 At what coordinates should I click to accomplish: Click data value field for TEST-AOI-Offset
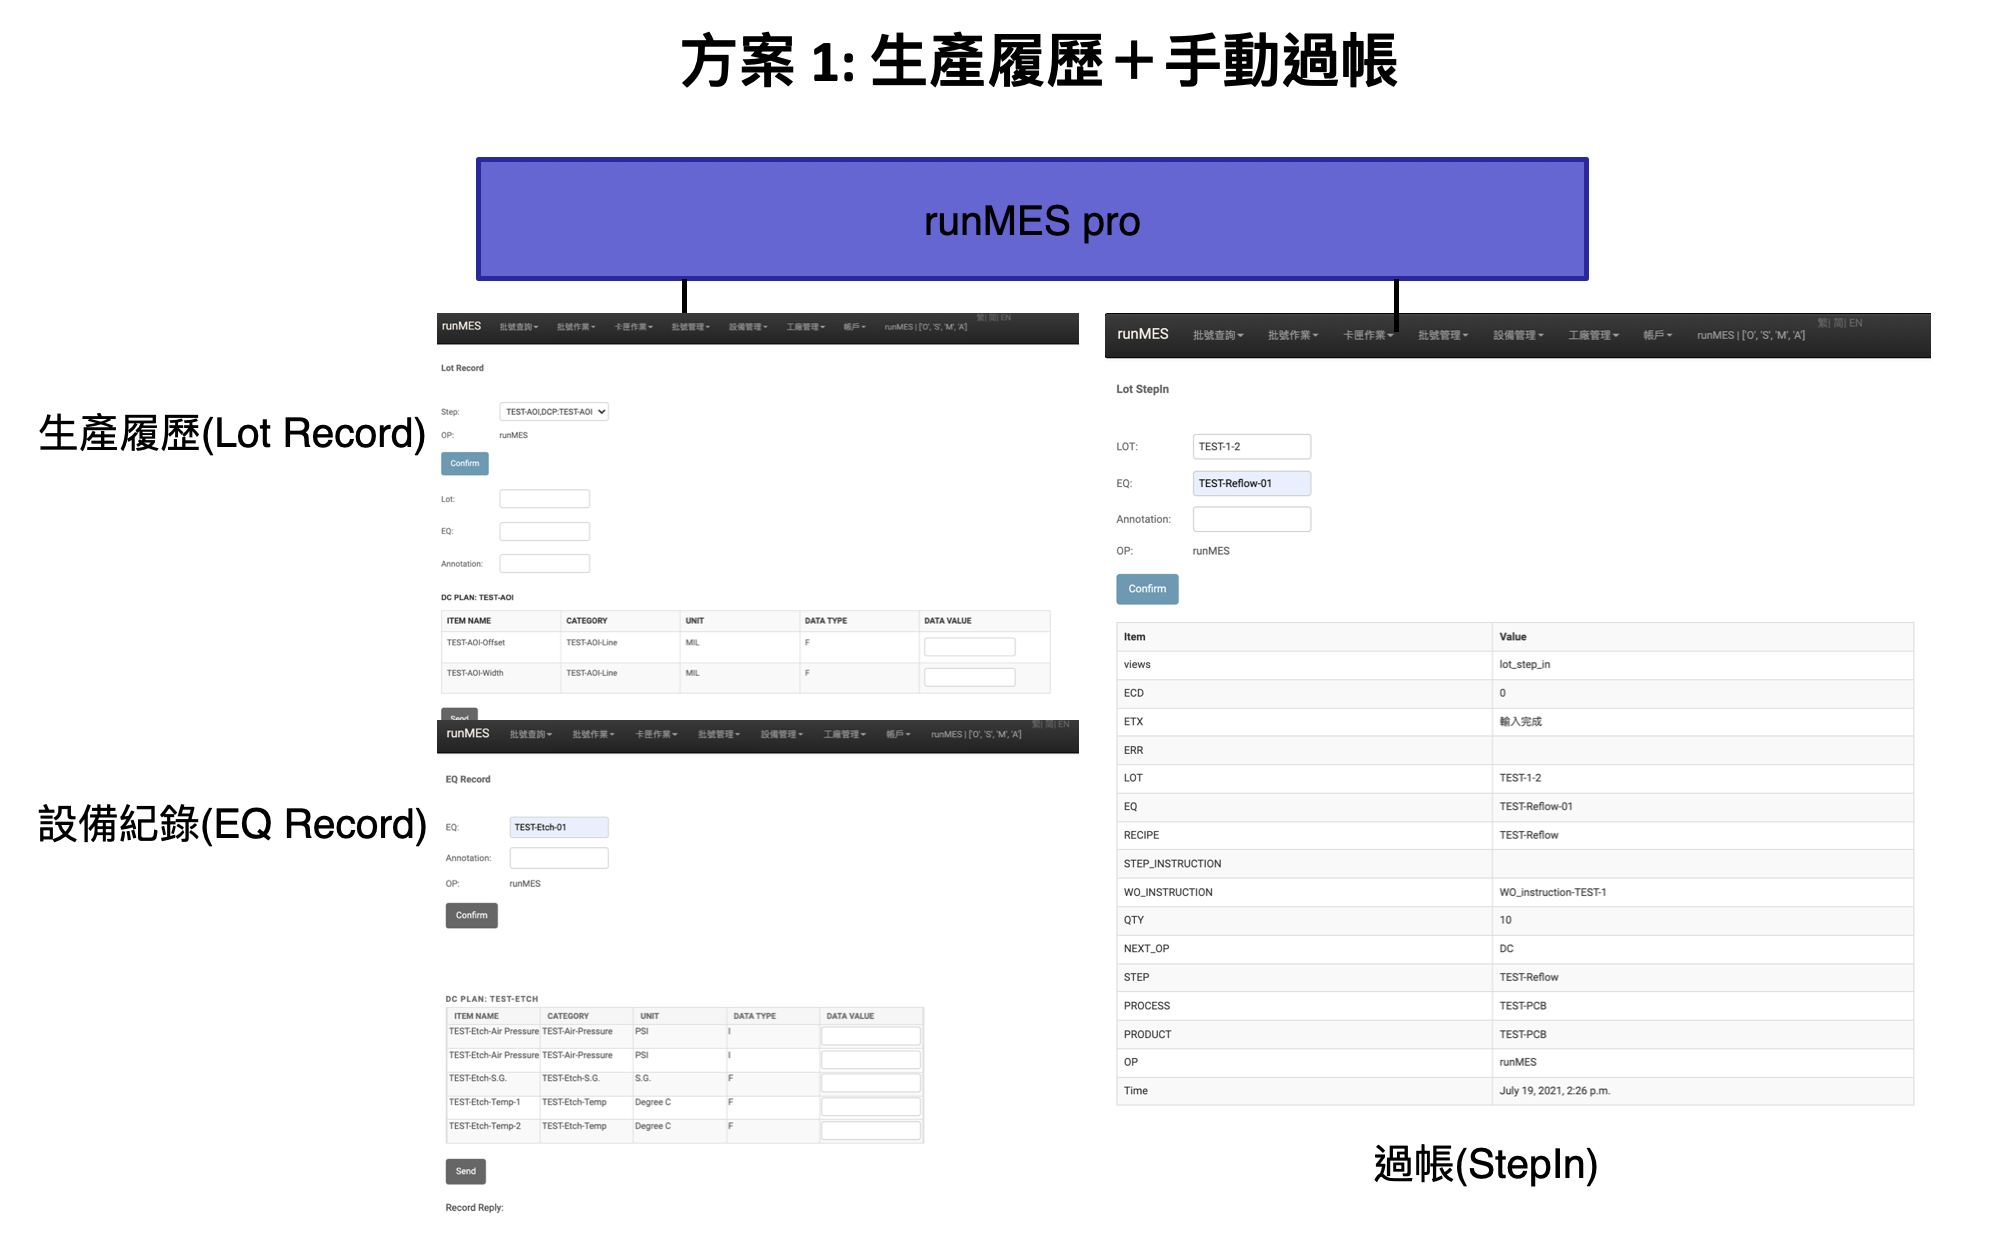tap(969, 647)
